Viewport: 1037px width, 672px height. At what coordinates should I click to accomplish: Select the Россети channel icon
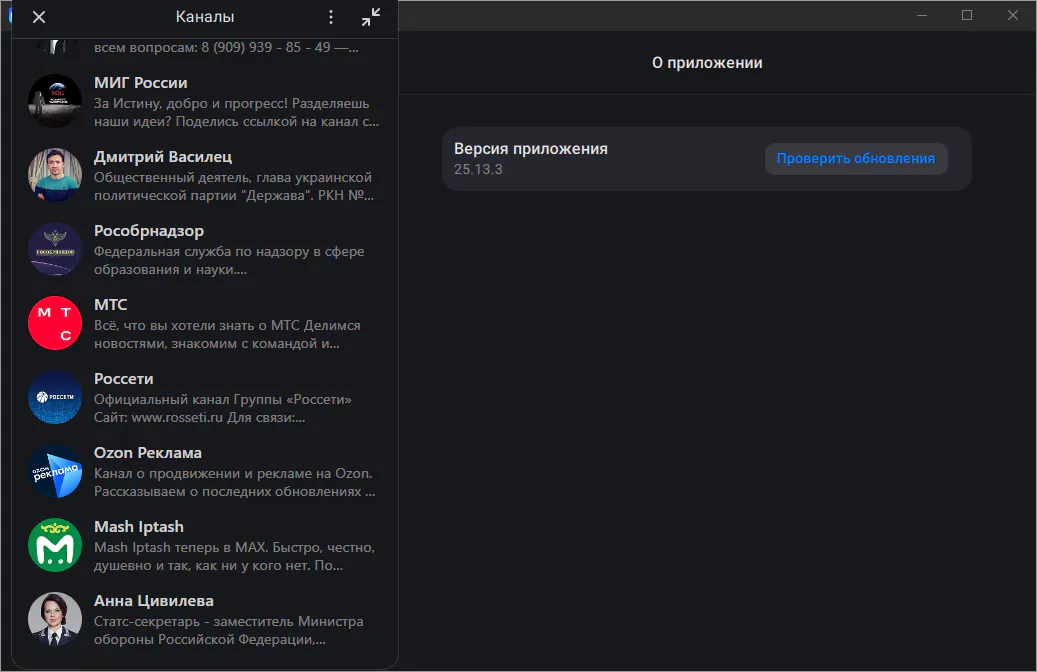point(55,397)
